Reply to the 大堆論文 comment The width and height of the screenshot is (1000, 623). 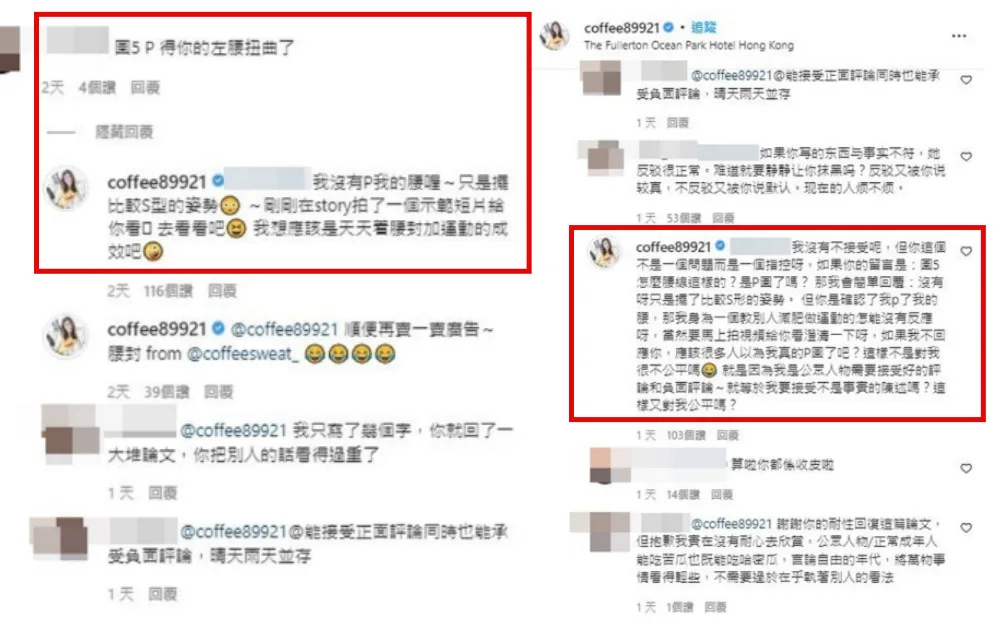coord(163,493)
